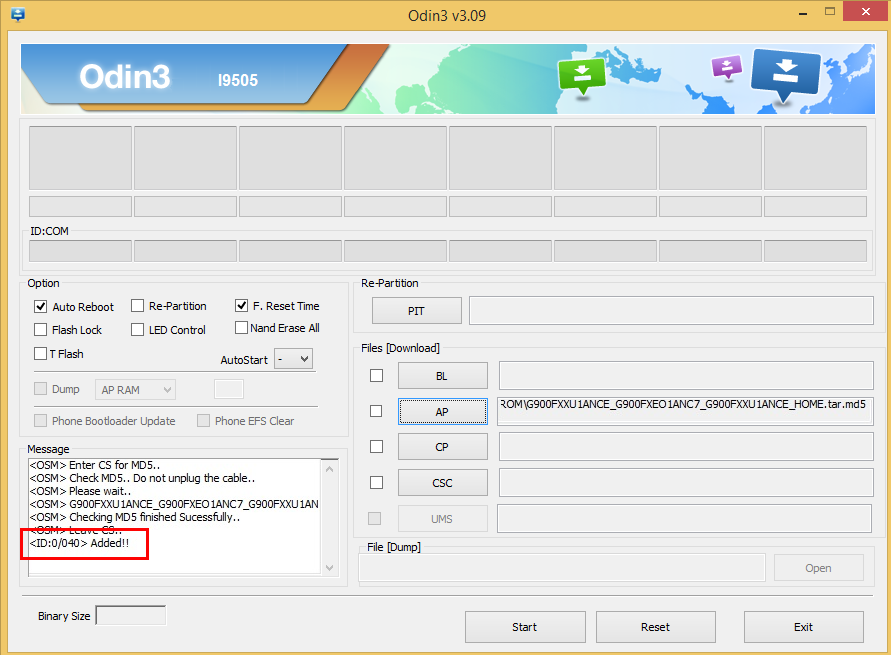
Task: Tick the CP file checkbox
Action: 376,447
